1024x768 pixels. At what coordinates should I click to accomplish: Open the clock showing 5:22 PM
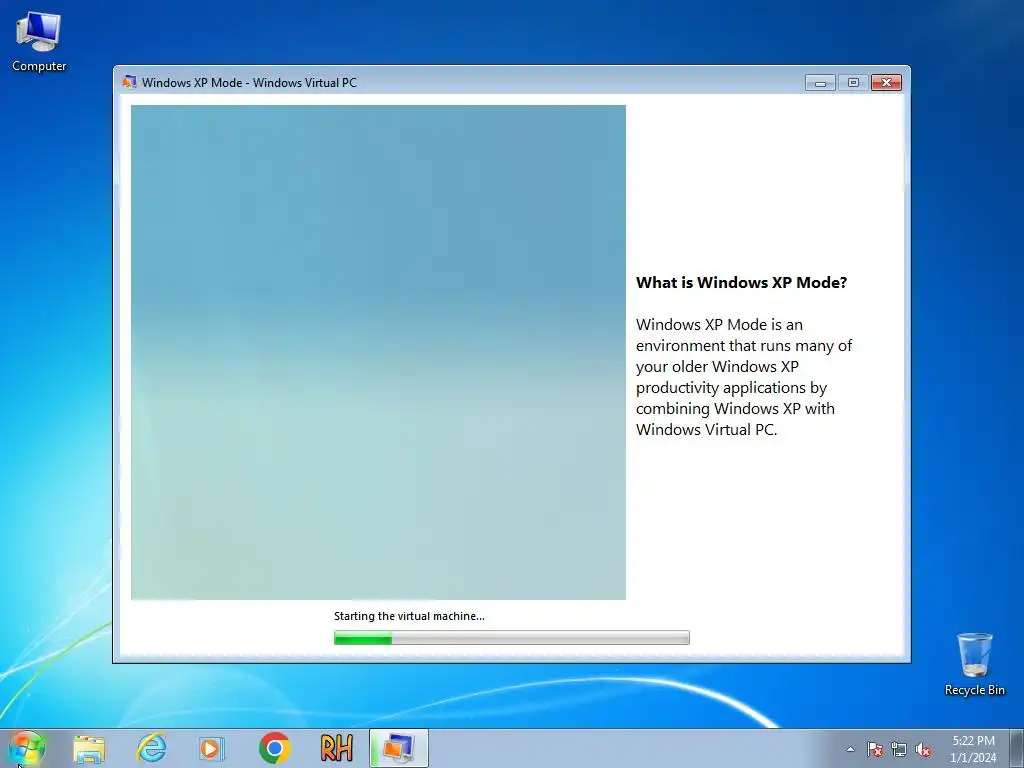[x=973, y=749]
